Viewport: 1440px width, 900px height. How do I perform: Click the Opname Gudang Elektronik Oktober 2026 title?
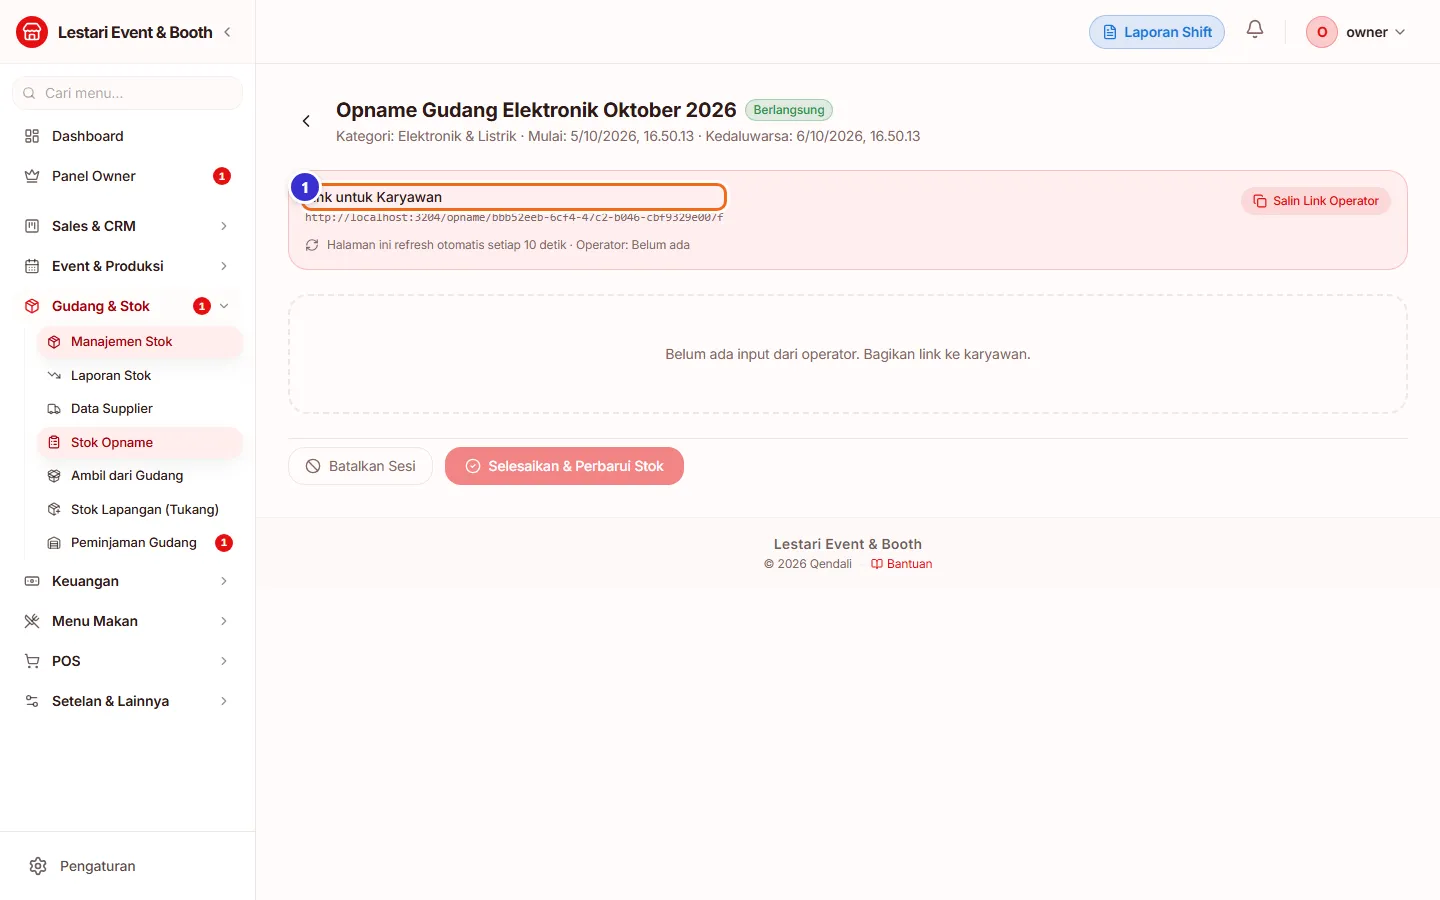536,110
